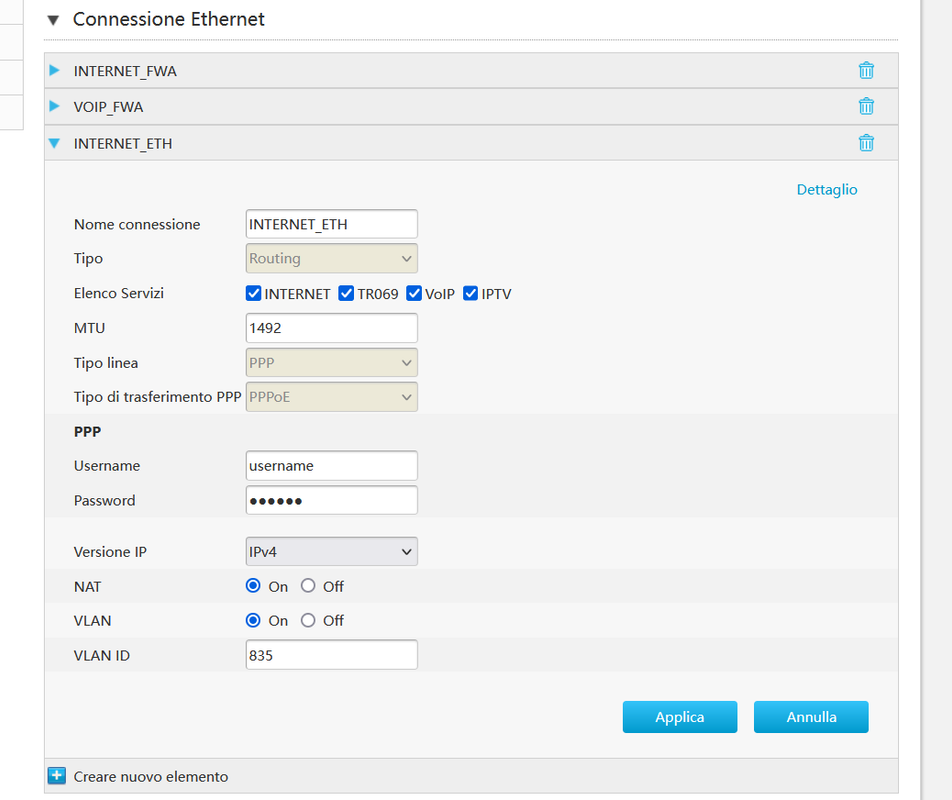The image size is (952, 800).
Task: Uncheck the TR069 service checkbox
Action: pyautogui.click(x=346, y=293)
